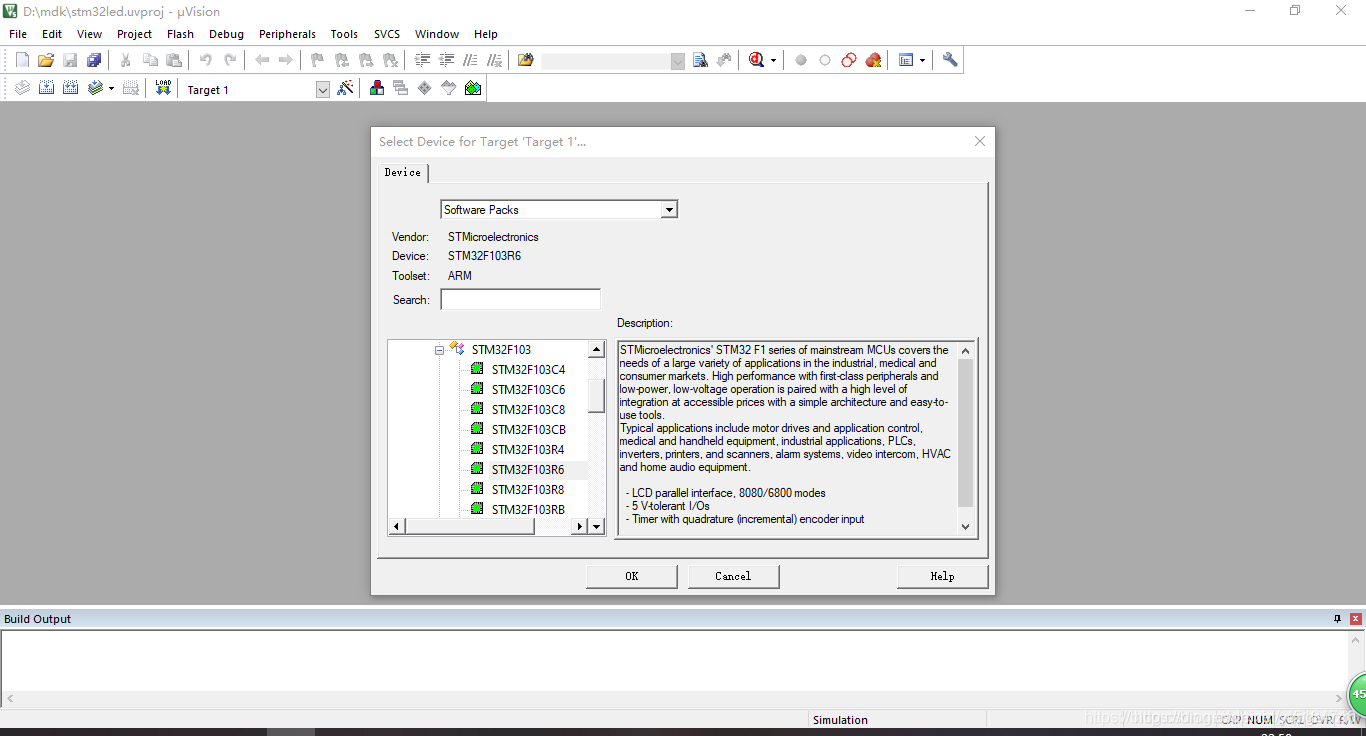
Task: Create a new file via toolbar
Action: tap(22, 60)
